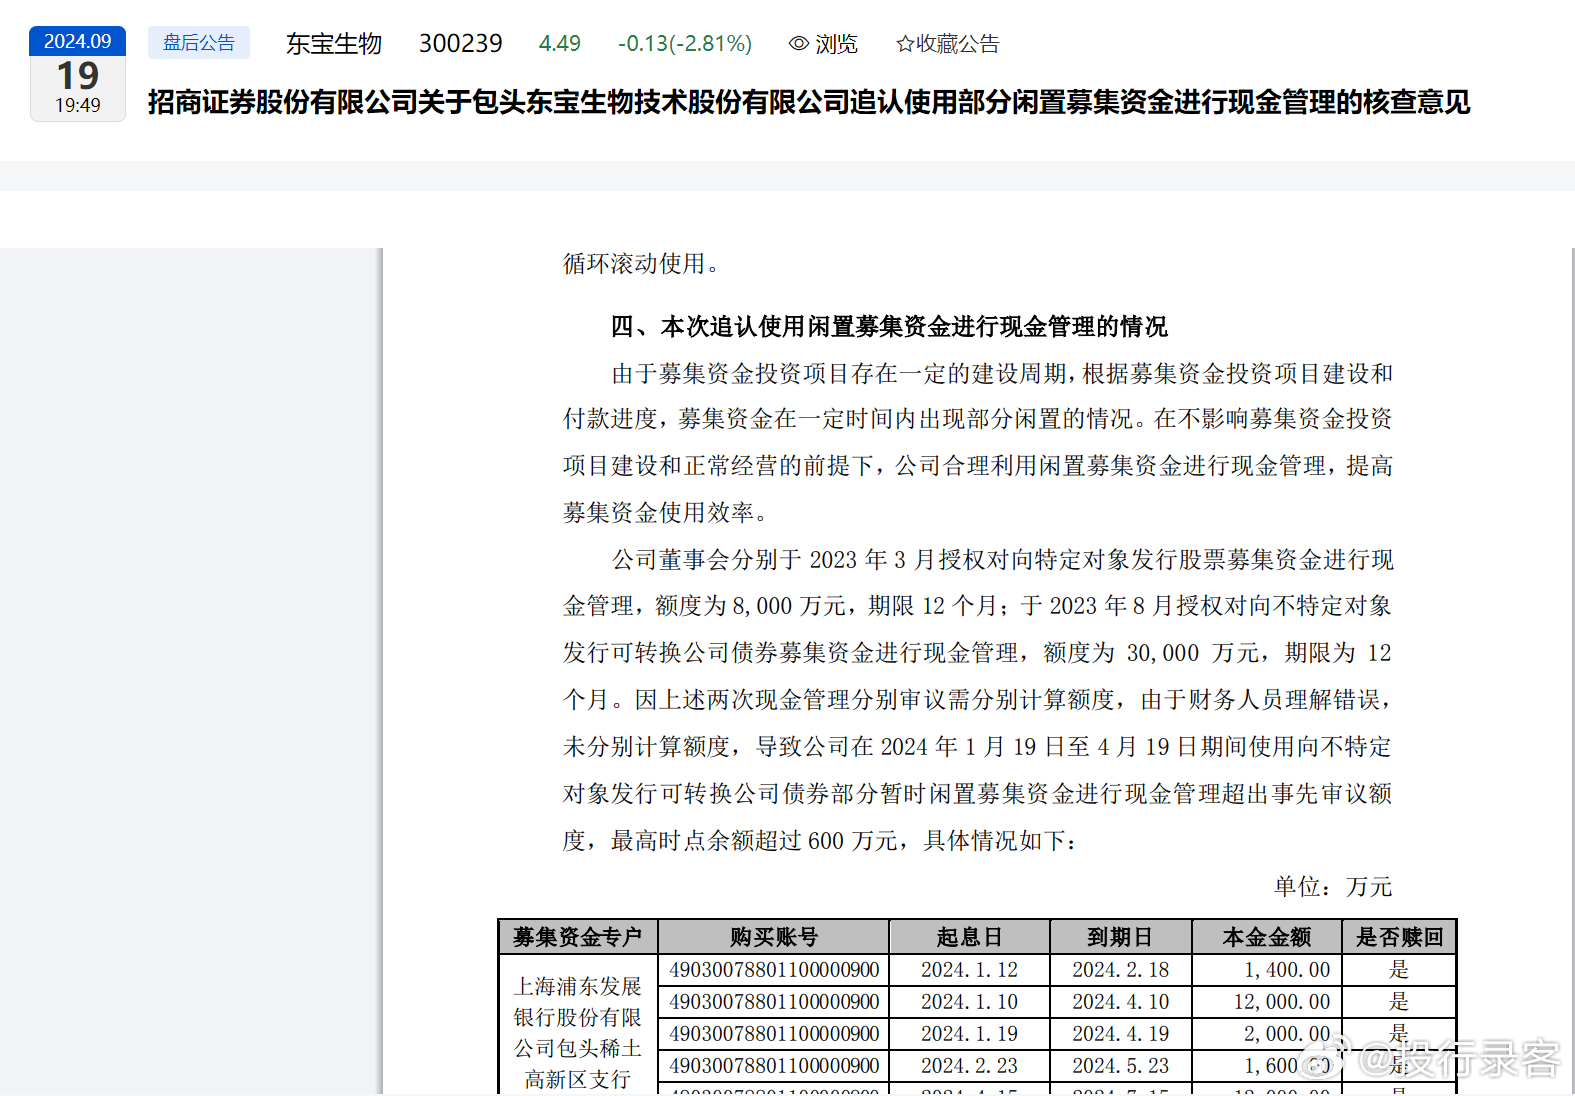Viewport: 1575px width, 1096px height.
Task: Click the announcement title about 招商证券 核查意见
Action: [x=809, y=102]
